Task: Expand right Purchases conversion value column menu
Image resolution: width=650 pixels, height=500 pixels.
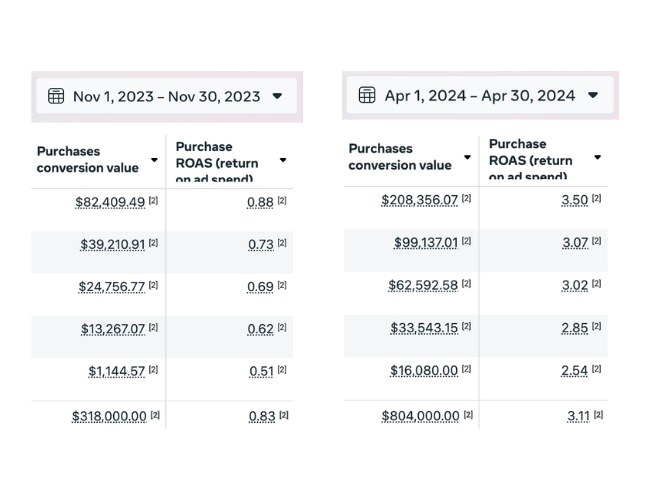Action: click(467, 158)
